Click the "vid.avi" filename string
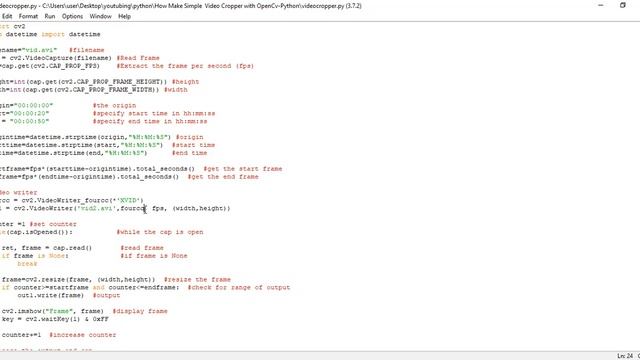 (x=39, y=50)
